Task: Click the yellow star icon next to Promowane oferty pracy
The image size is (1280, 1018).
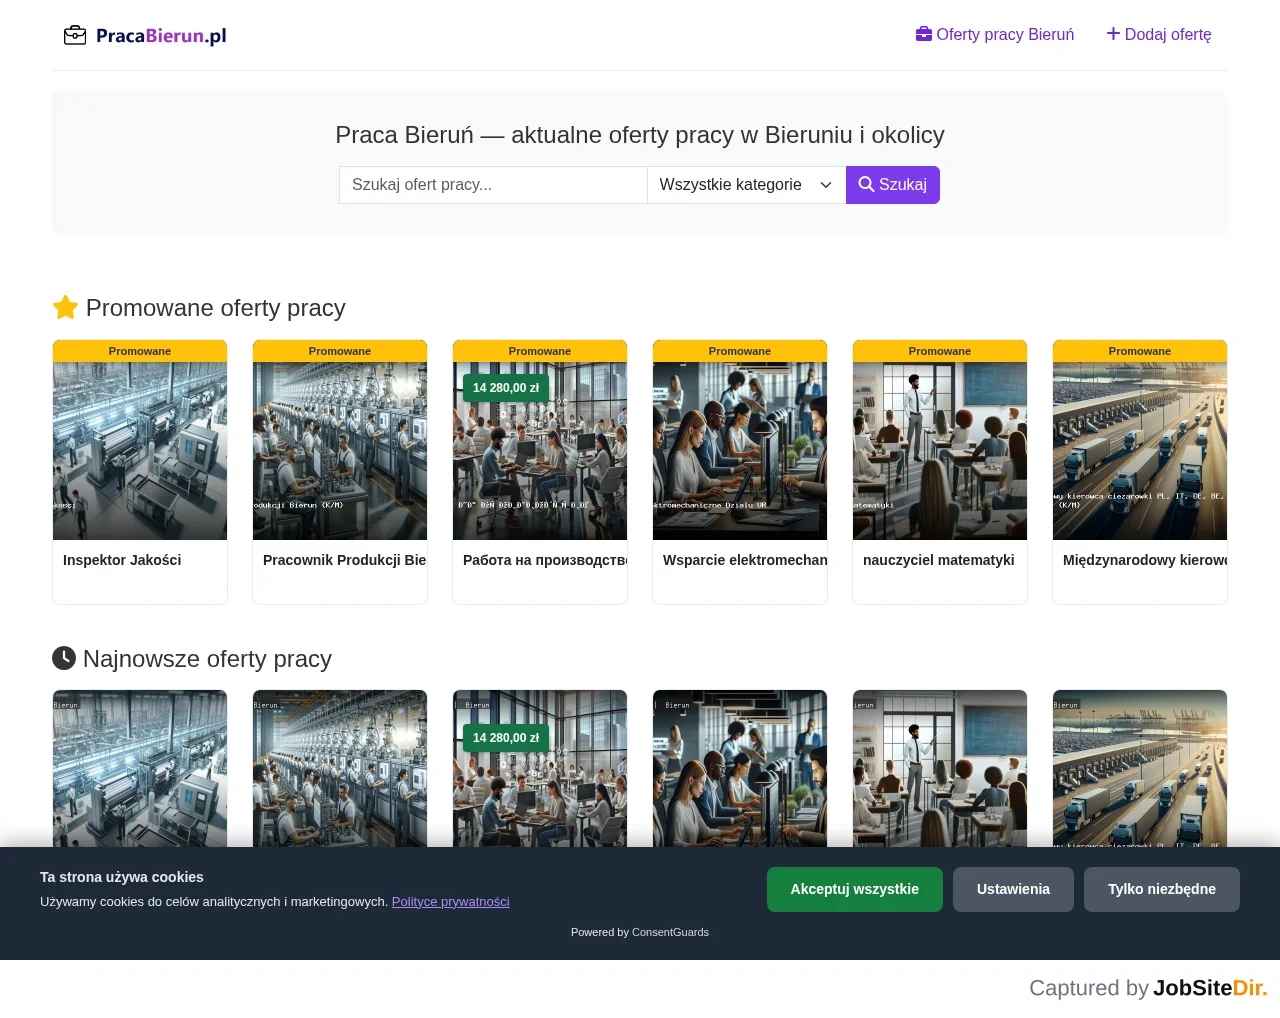Action: click(x=65, y=307)
